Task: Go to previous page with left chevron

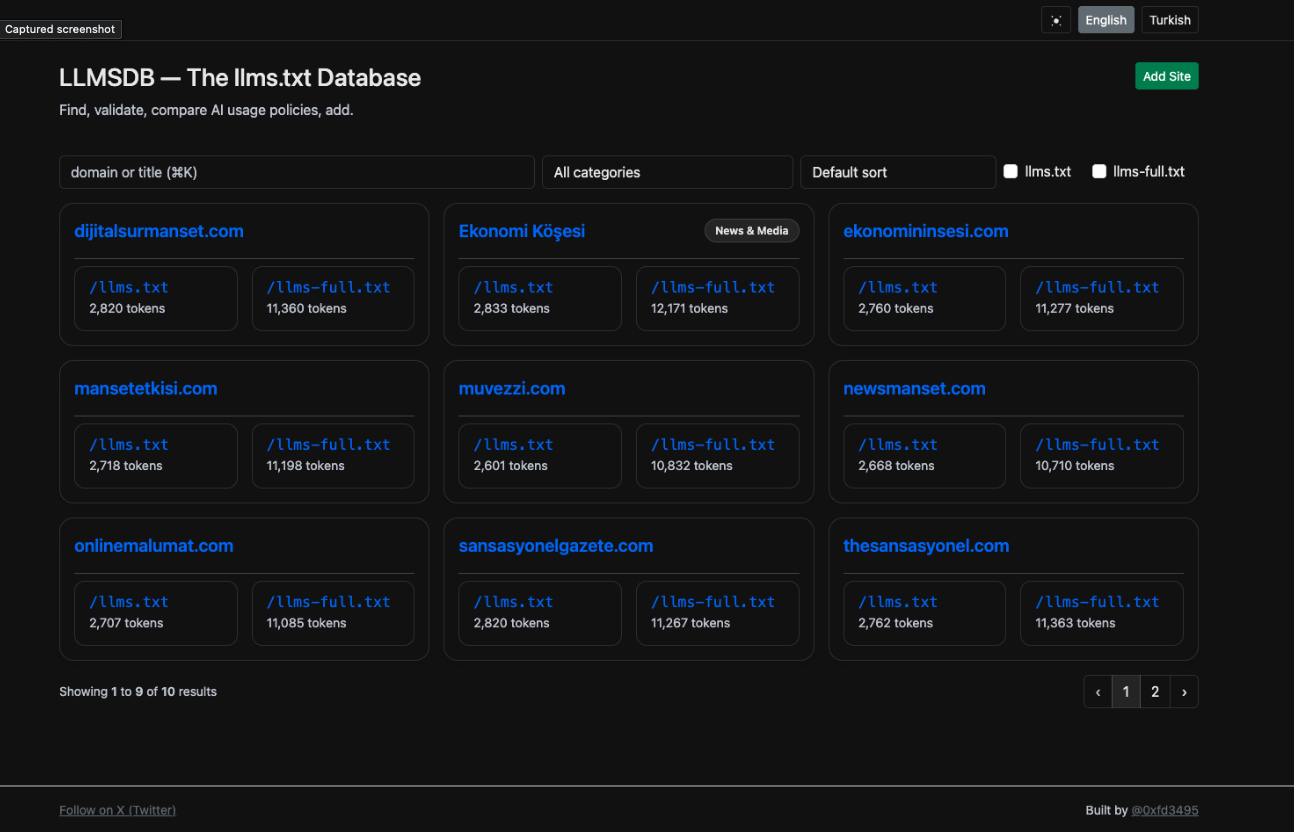Action: click(x=1098, y=692)
